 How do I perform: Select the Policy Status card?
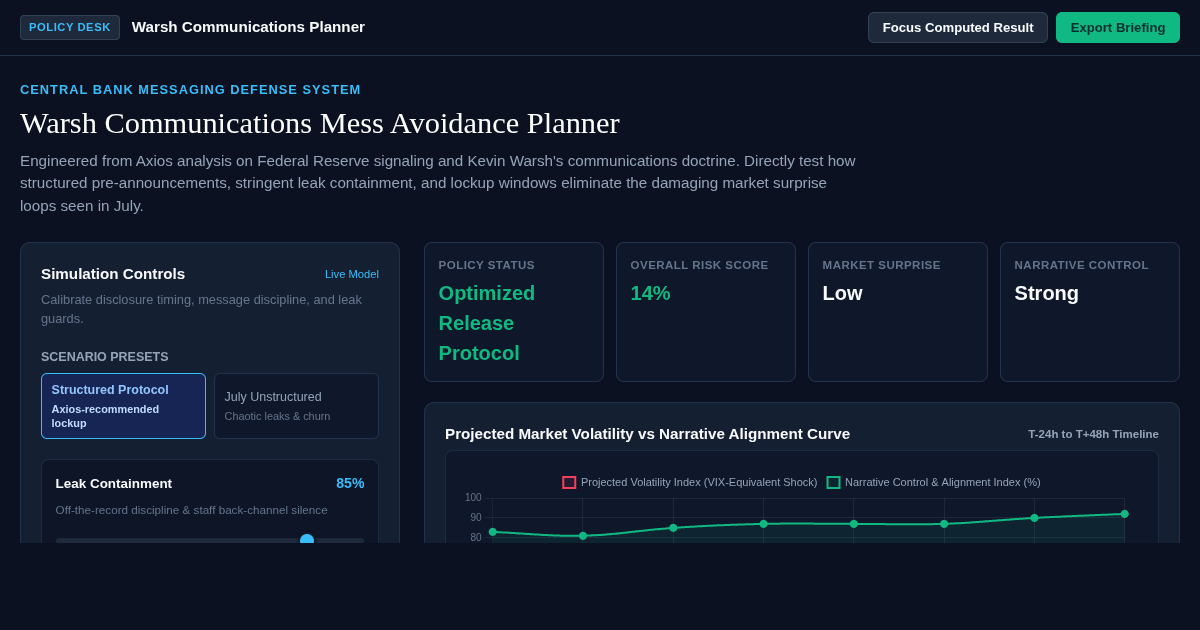tap(514, 312)
